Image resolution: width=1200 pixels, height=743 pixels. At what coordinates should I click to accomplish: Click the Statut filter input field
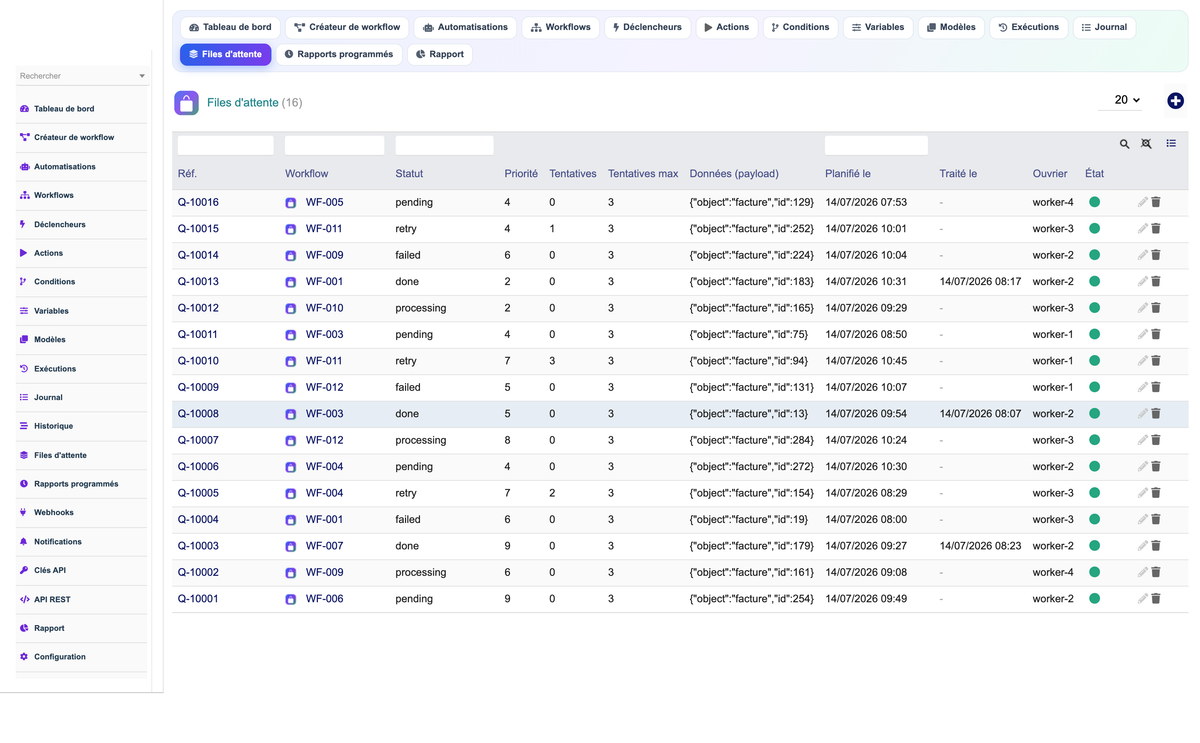445,145
